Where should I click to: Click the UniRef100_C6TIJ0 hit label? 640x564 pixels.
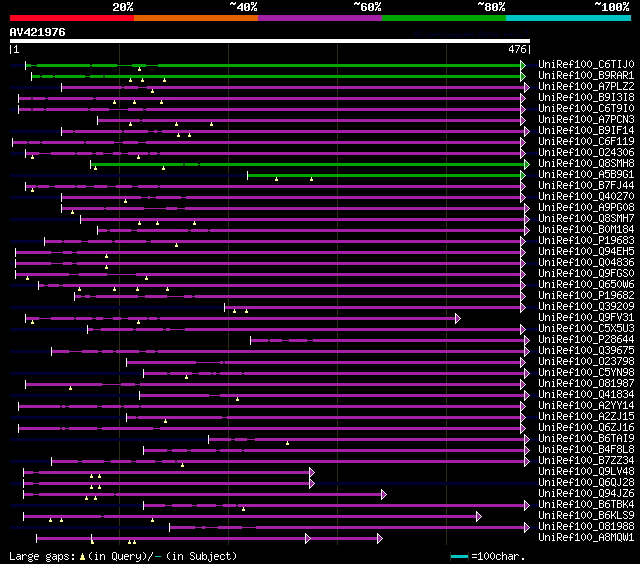pos(586,64)
